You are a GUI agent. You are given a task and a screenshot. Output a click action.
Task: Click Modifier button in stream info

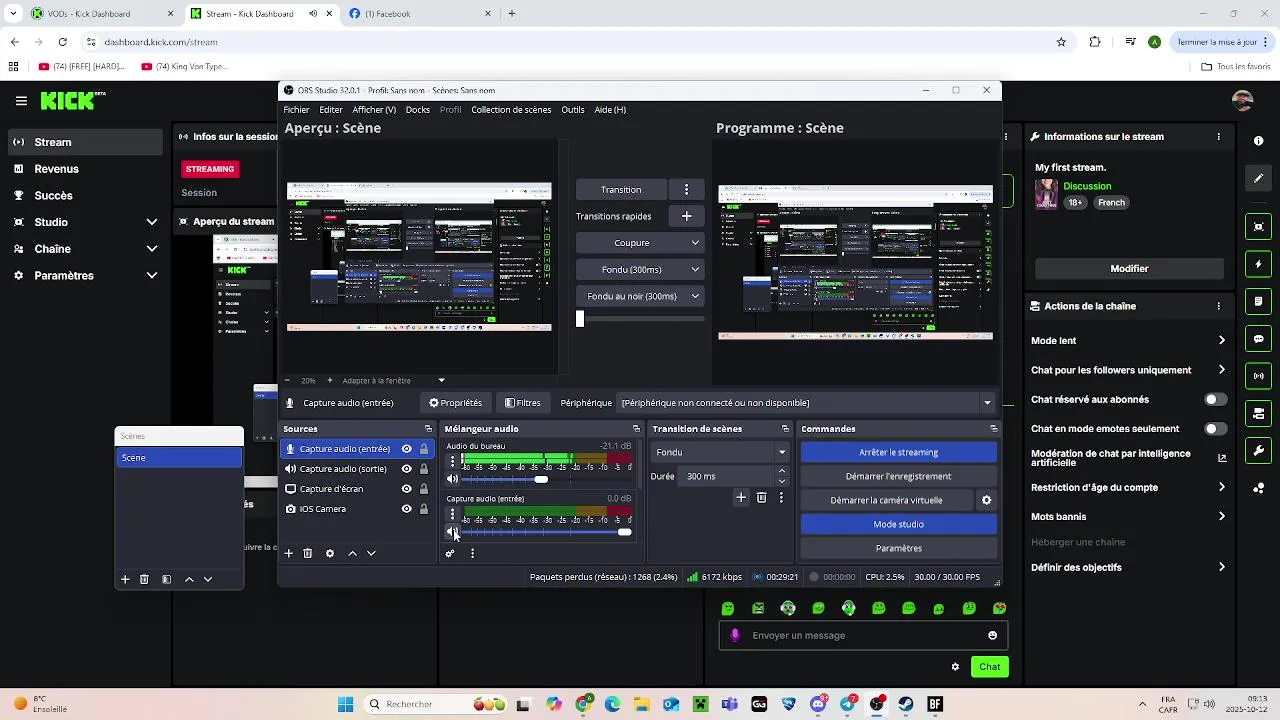(1129, 268)
